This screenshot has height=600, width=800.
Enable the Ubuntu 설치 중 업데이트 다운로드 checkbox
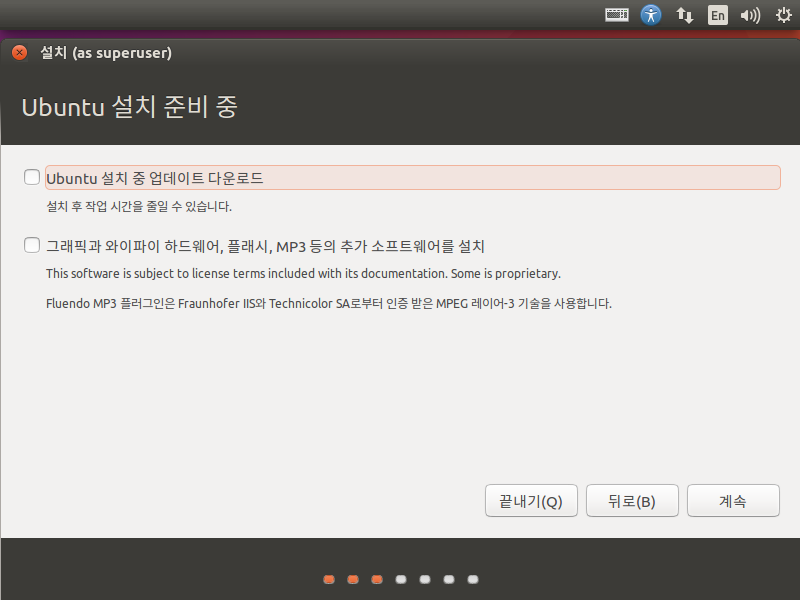[x=31, y=177]
